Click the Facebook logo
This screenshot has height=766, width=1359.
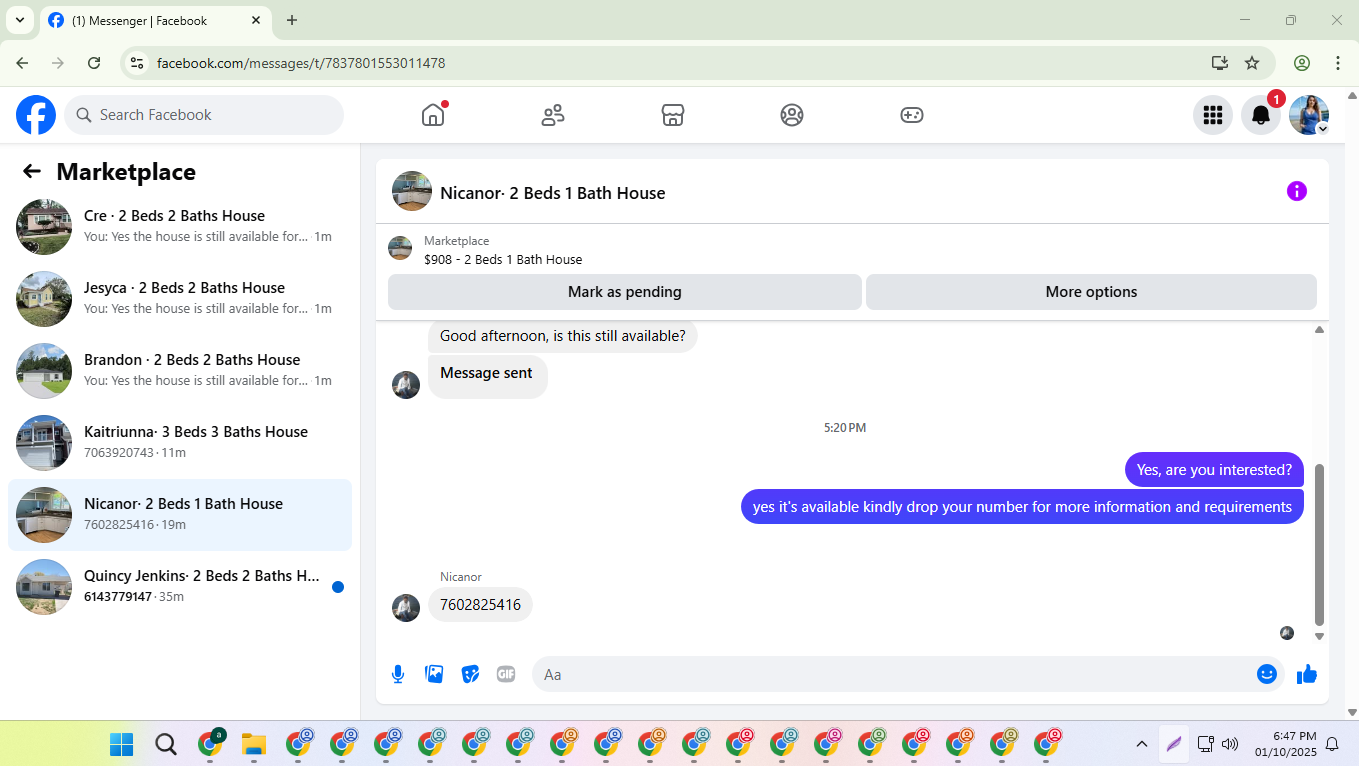(36, 115)
